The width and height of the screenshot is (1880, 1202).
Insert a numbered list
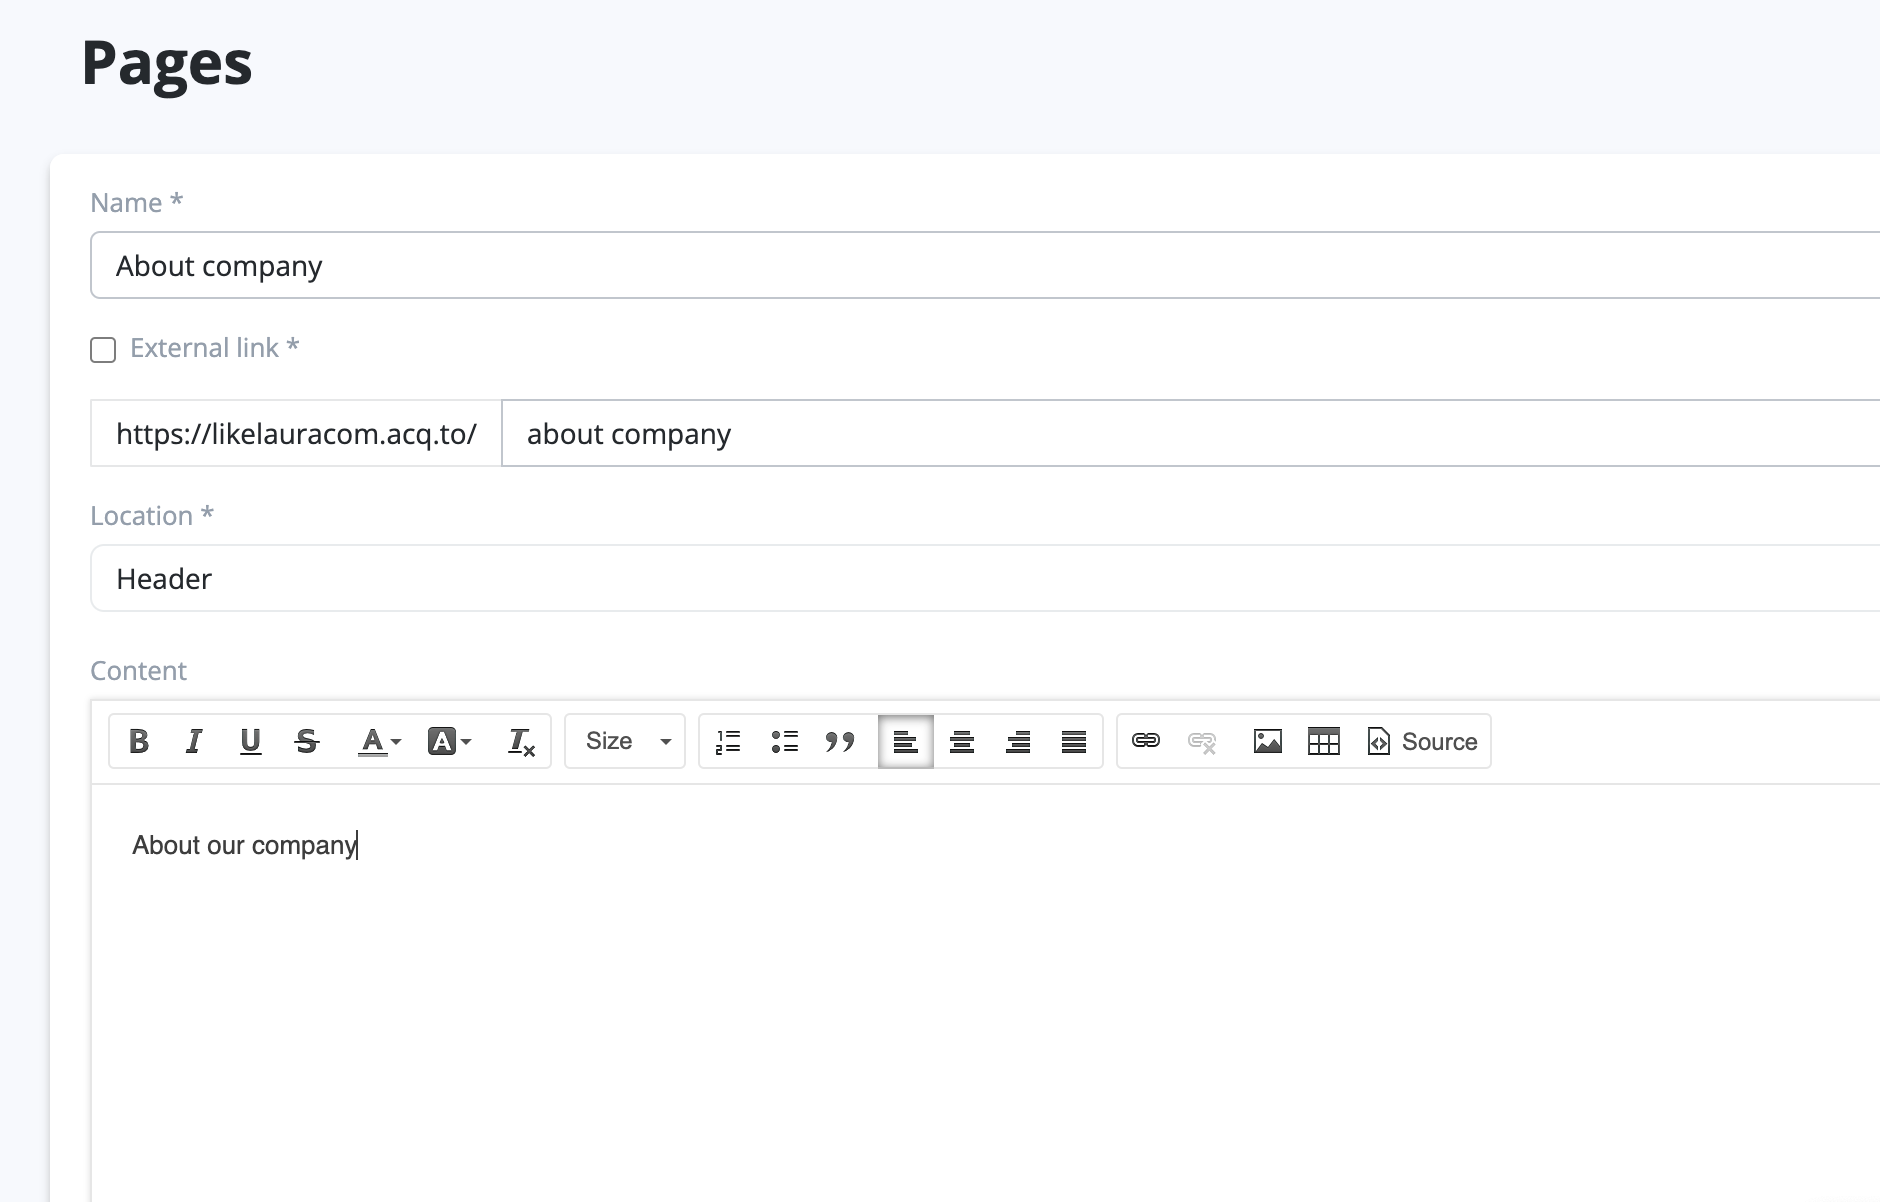(728, 741)
